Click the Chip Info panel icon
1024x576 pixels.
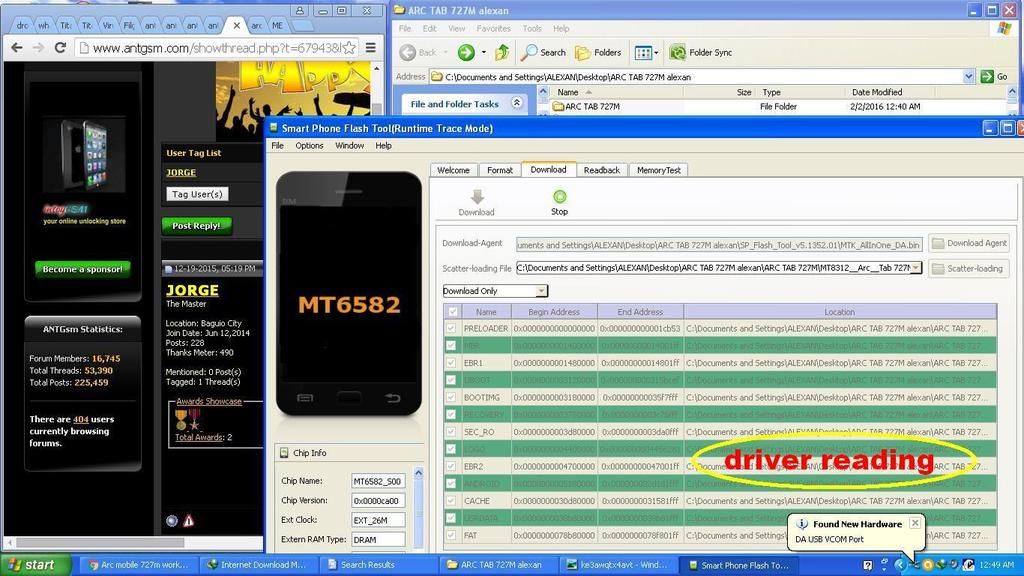pyautogui.click(x=284, y=453)
